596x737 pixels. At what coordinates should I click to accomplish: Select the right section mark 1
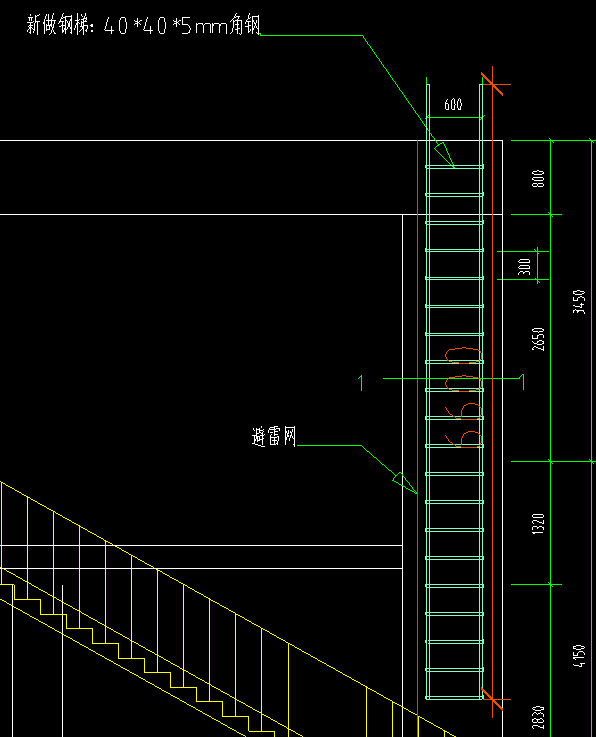pos(522,382)
